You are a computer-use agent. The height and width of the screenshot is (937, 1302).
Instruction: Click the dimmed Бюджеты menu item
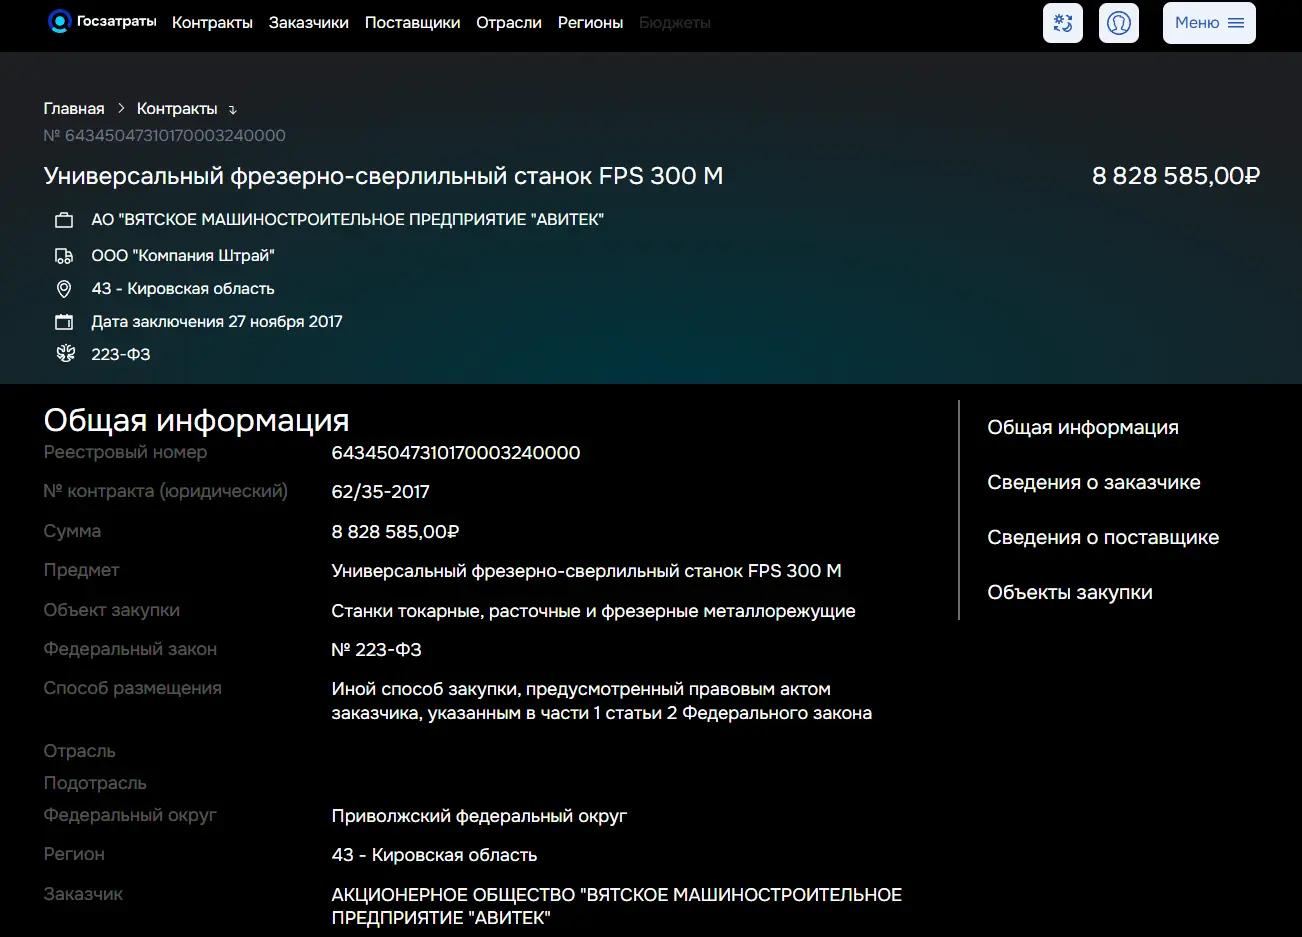675,22
